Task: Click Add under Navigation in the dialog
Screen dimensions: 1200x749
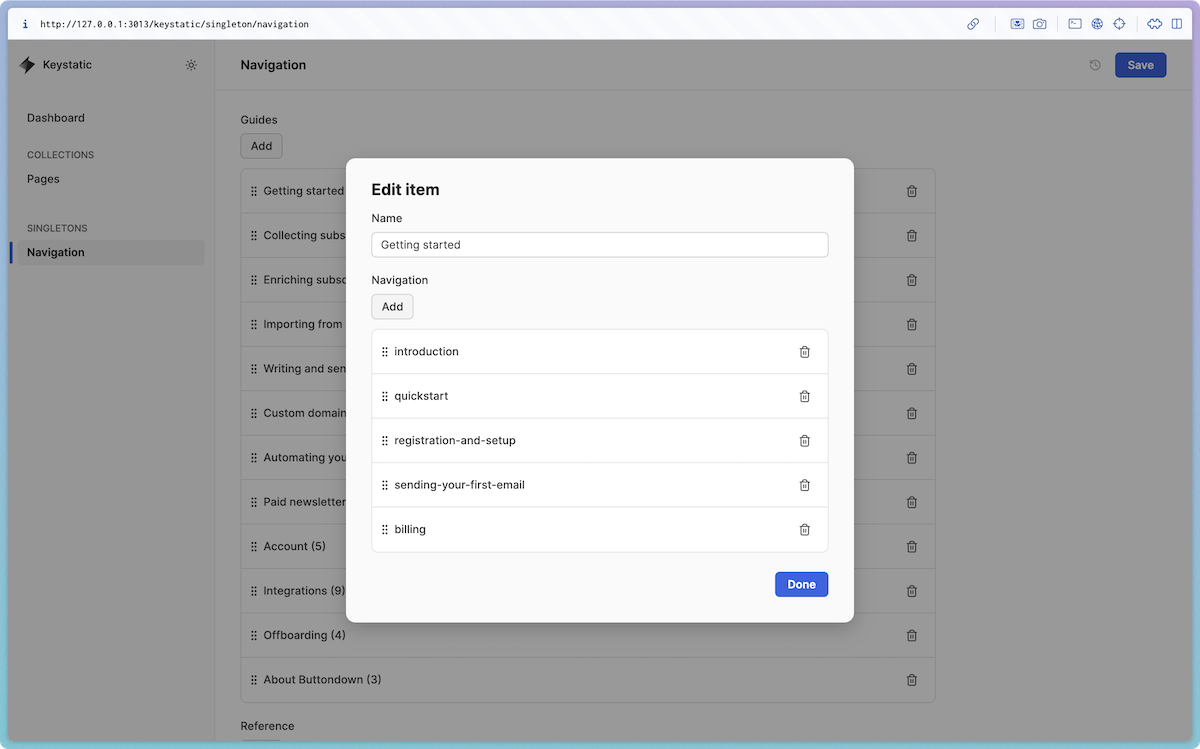Action: (x=392, y=307)
